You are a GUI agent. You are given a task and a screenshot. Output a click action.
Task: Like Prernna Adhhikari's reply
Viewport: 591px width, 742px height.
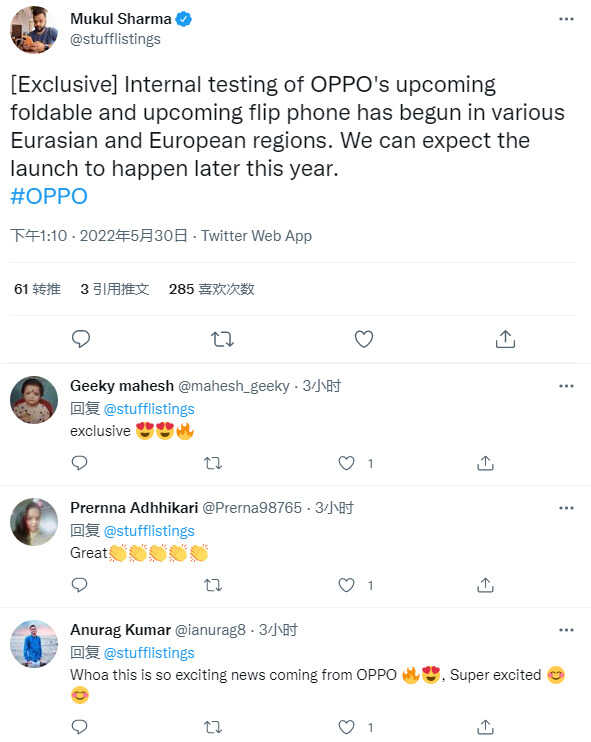[x=346, y=585]
